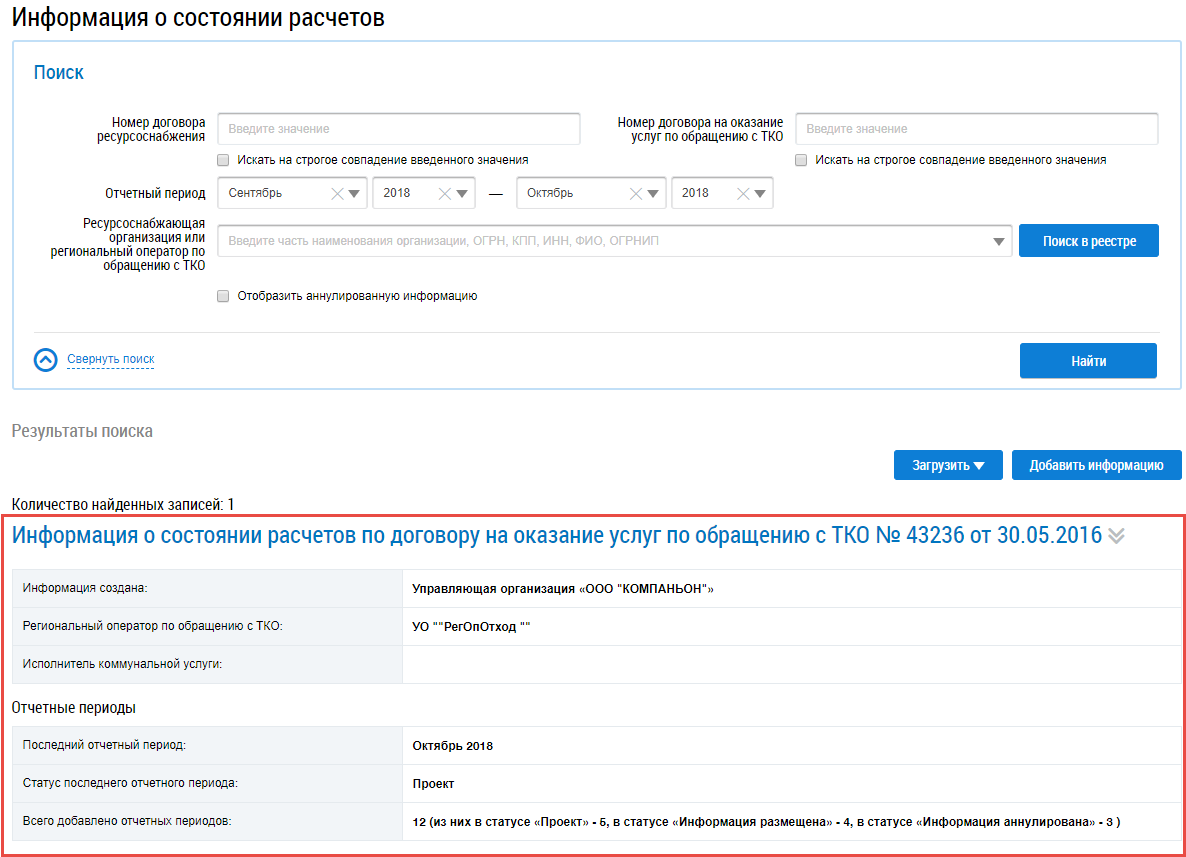The image size is (1186, 857).
Task: Focus the 'Номер договора ресурсоснабжения' input field
Action: 399,129
